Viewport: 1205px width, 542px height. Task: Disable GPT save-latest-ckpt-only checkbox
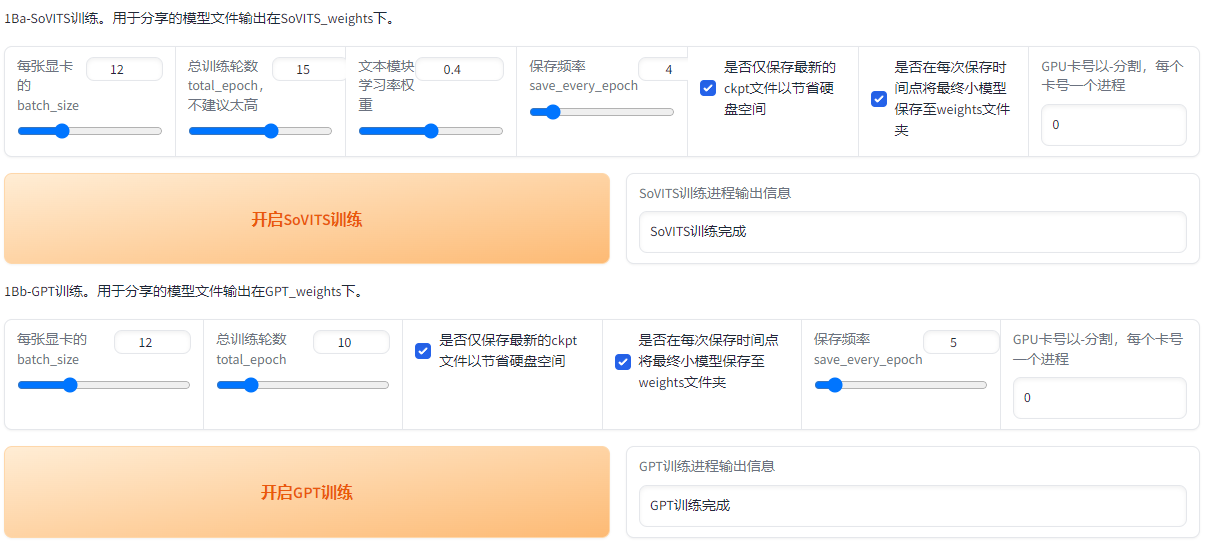pyautogui.click(x=423, y=351)
